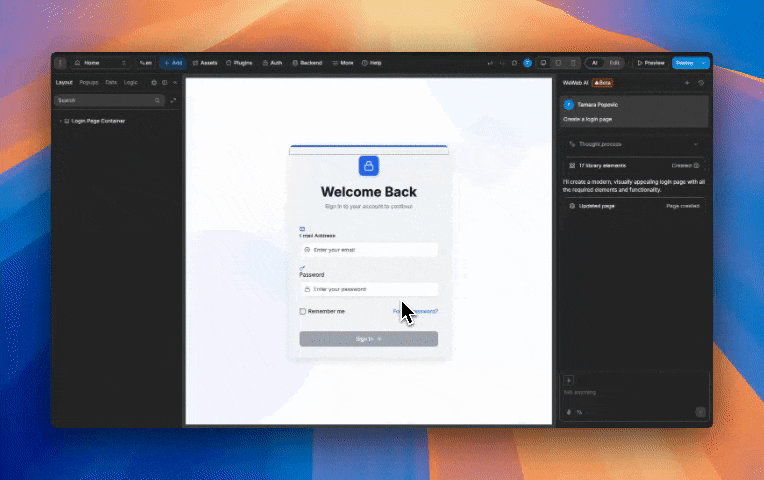Viewport: 764px width, 480px height.
Task: Click the attach plus icon above Ask anything
Action: [x=569, y=380]
